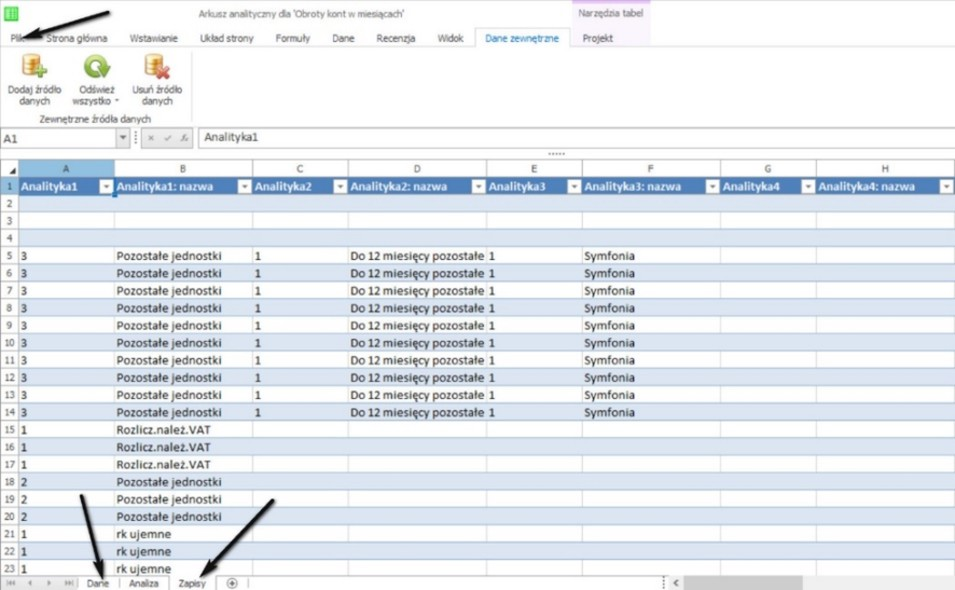Open the Odśwież wszystko dropdown arrow

click(116, 101)
